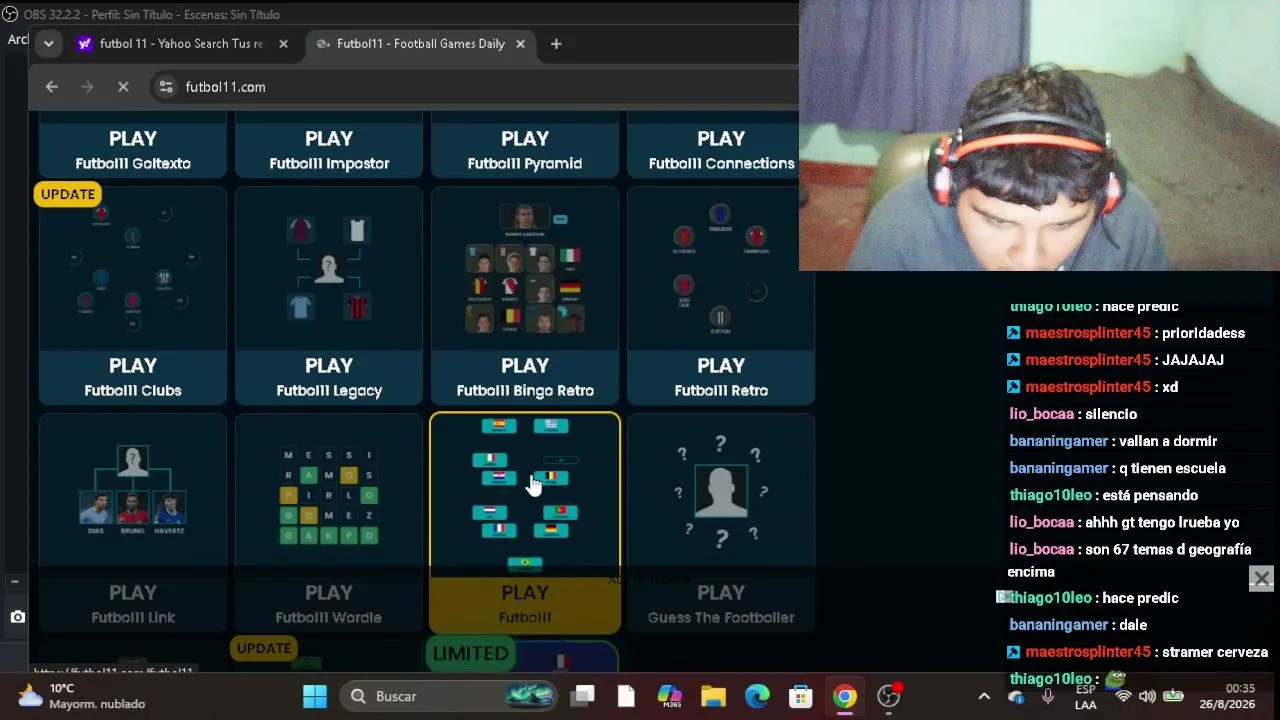Click the camera screenshot icon at left edge
This screenshot has height=720, width=1280.
point(17,617)
